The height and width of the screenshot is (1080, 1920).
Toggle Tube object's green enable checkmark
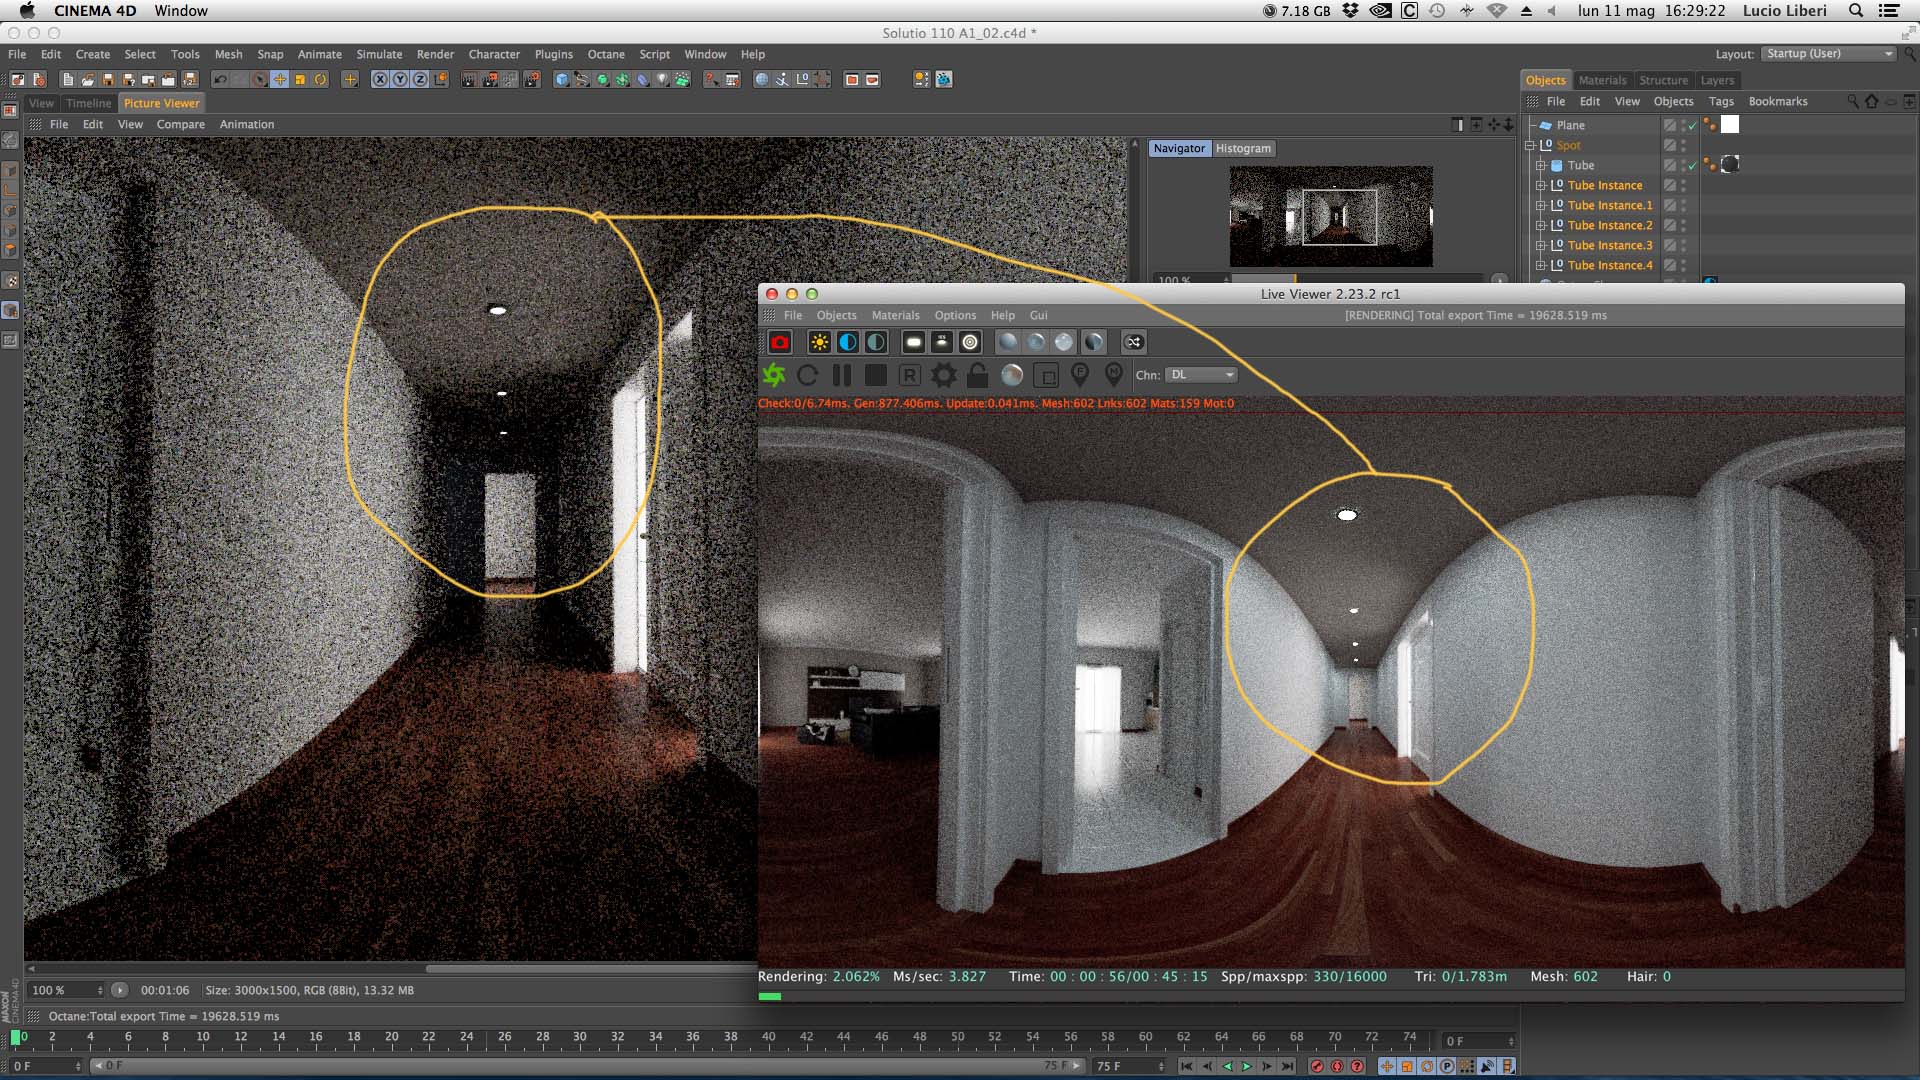[x=1692, y=167]
